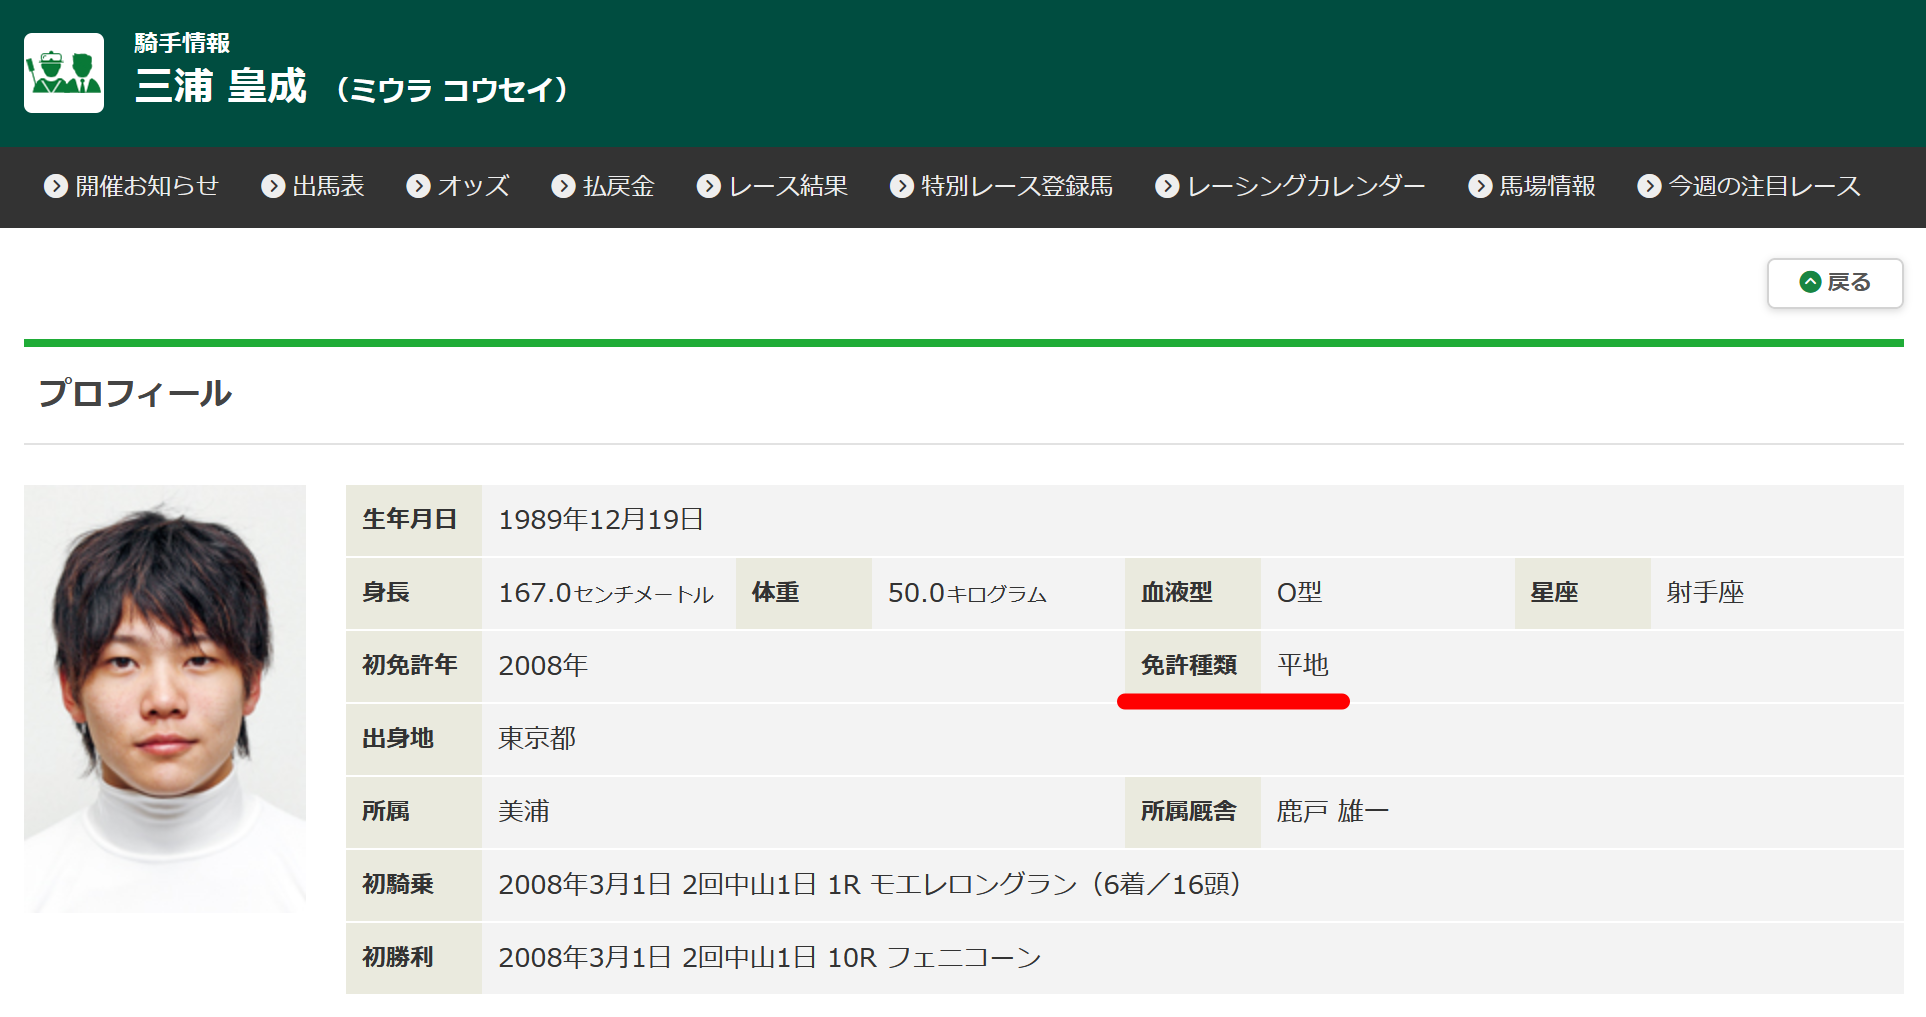Click the birthplace value 東京都
The width and height of the screenshot is (1926, 1017).
(537, 739)
